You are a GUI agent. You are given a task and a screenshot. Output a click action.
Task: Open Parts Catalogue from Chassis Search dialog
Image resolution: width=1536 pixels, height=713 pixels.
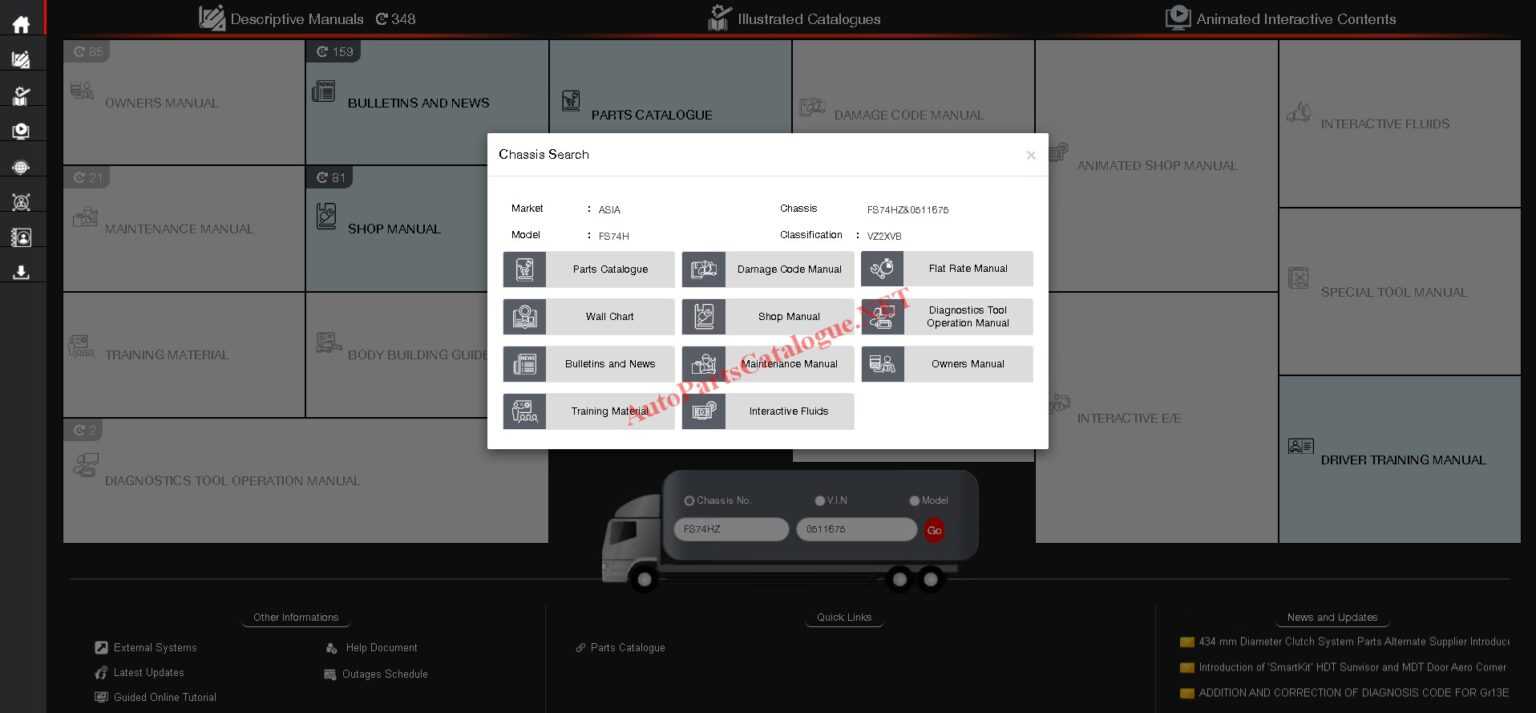tap(589, 269)
